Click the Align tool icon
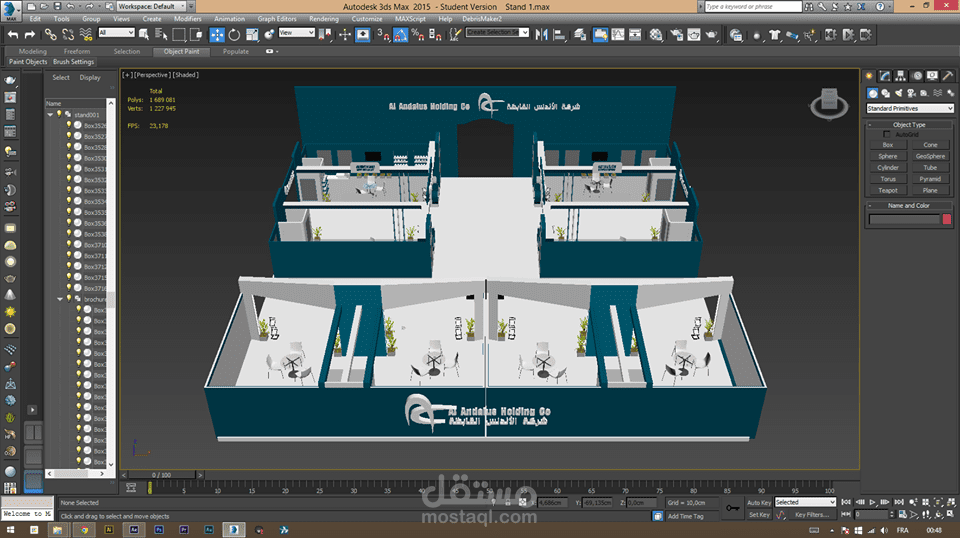This screenshot has width=960, height=538. (559, 35)
